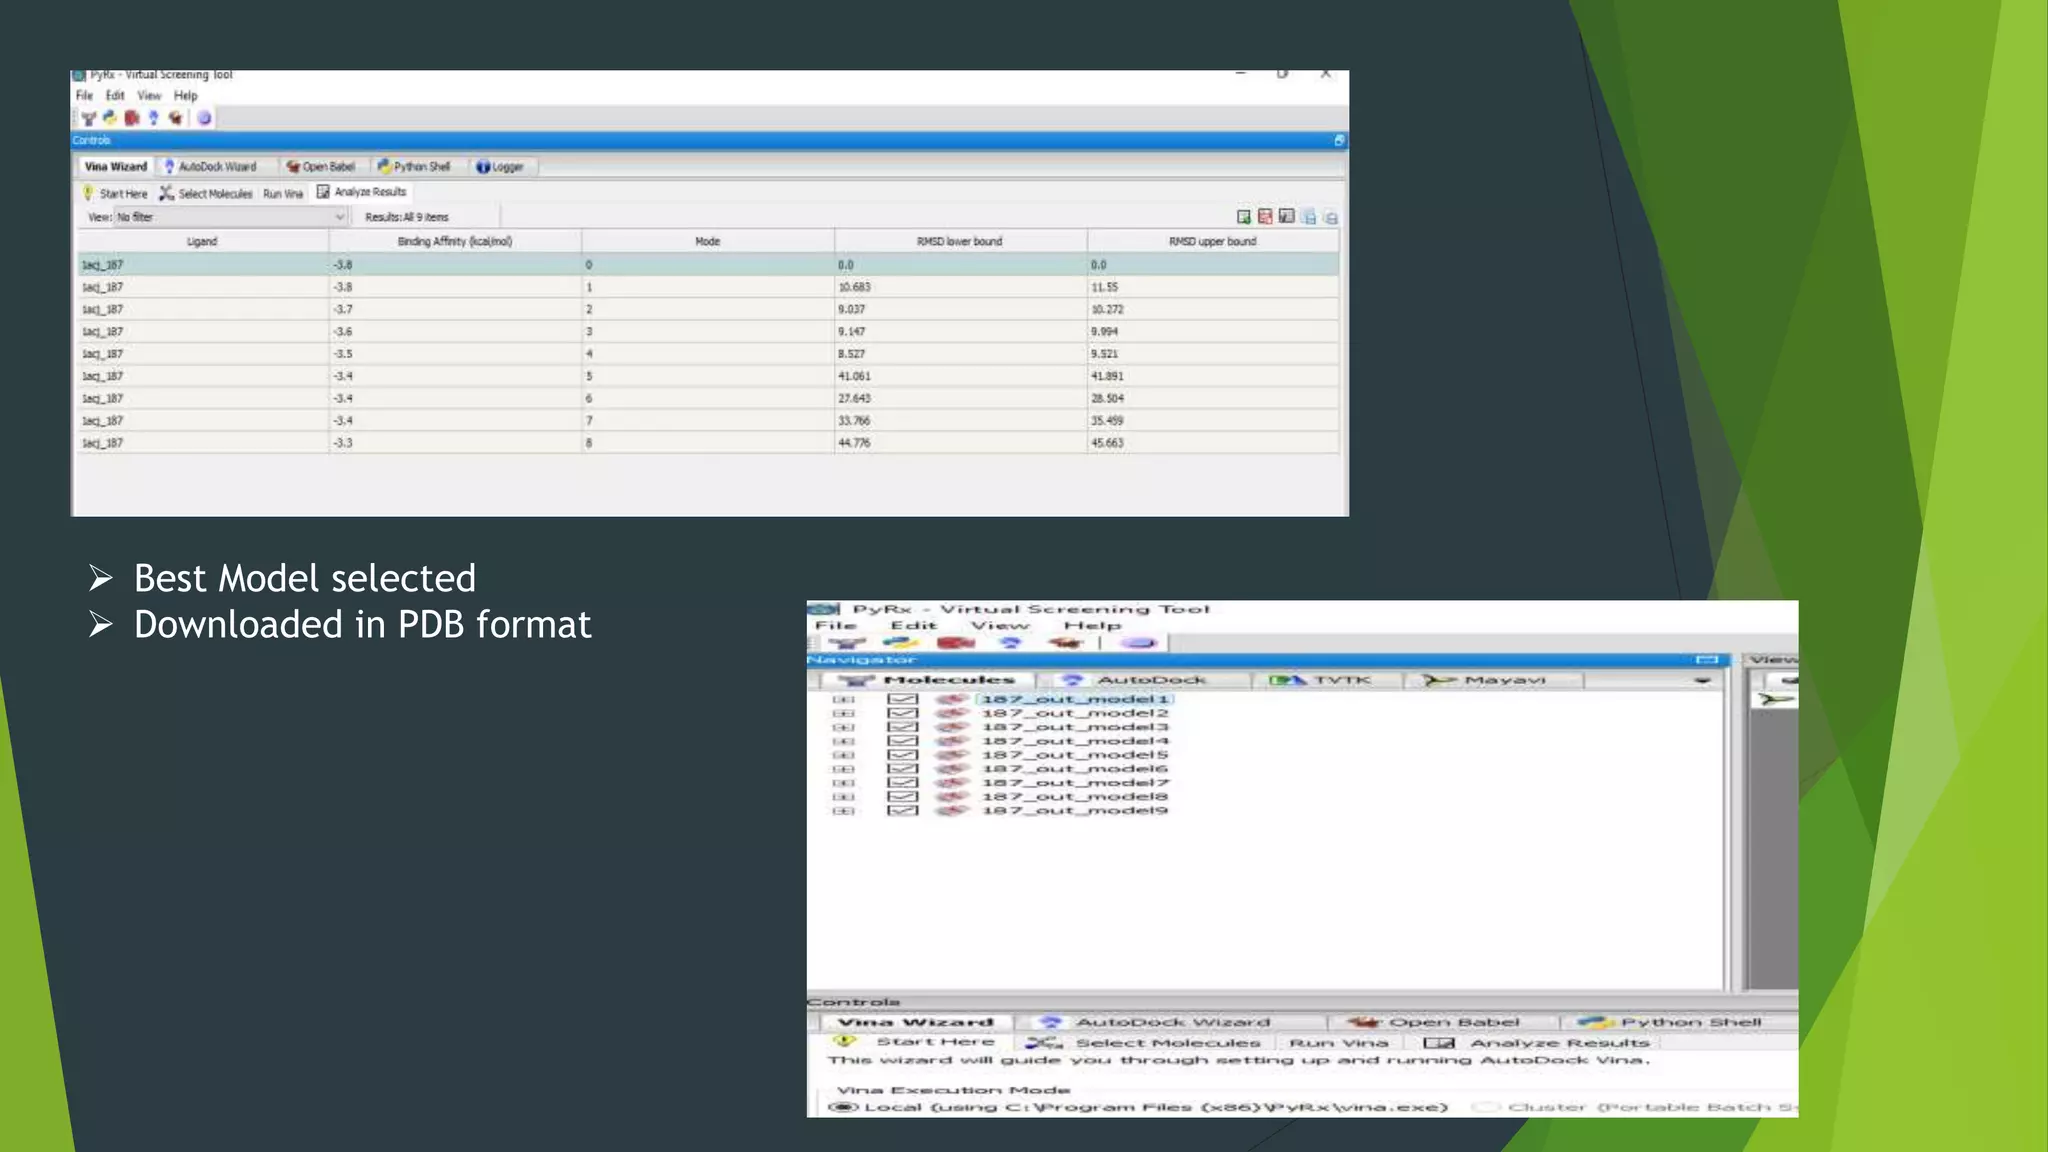Click Start Here step in top Vina Wizard
Image resolution: width=2048 pixels, height=1152 pixels.
115,193
